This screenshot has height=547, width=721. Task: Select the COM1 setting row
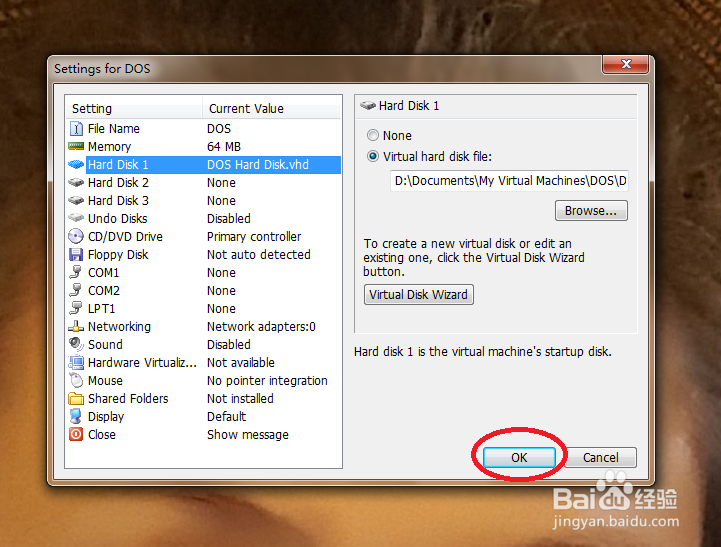(x=204, y=272)
